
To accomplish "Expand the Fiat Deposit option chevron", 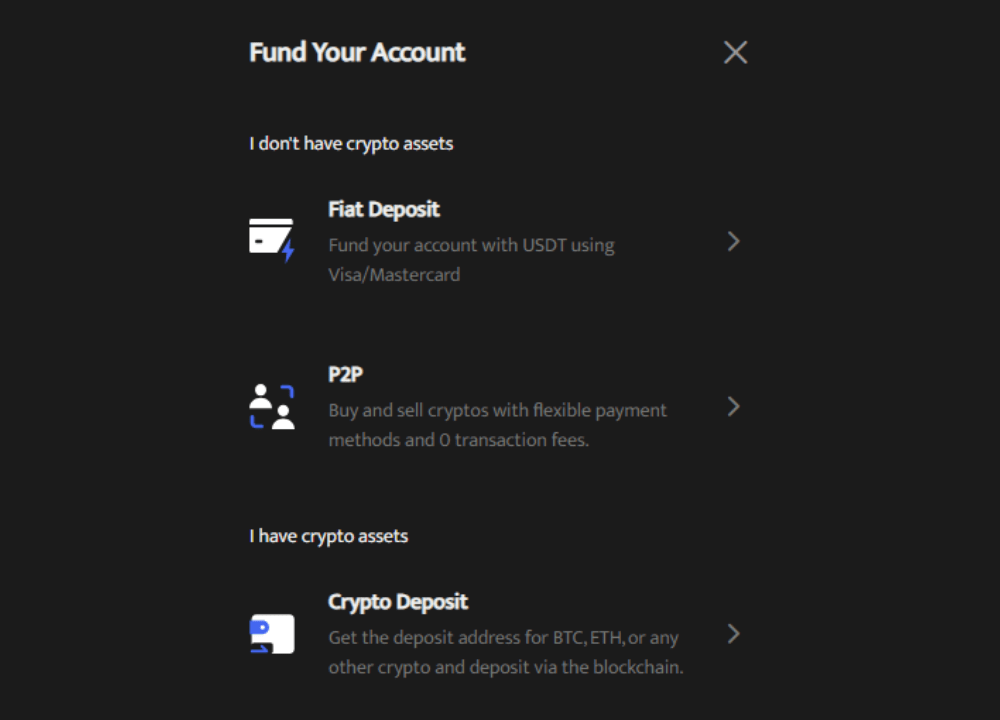I will tap(735, 241).
